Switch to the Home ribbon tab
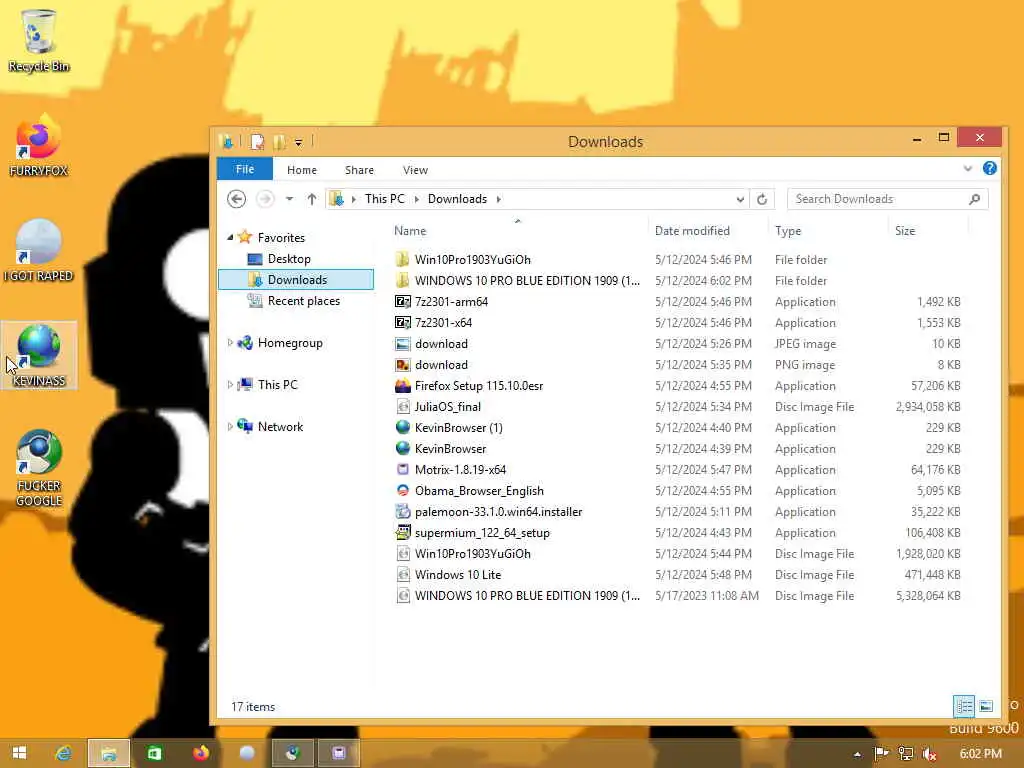Viewport: 1024px width, 768px height. 302,170
